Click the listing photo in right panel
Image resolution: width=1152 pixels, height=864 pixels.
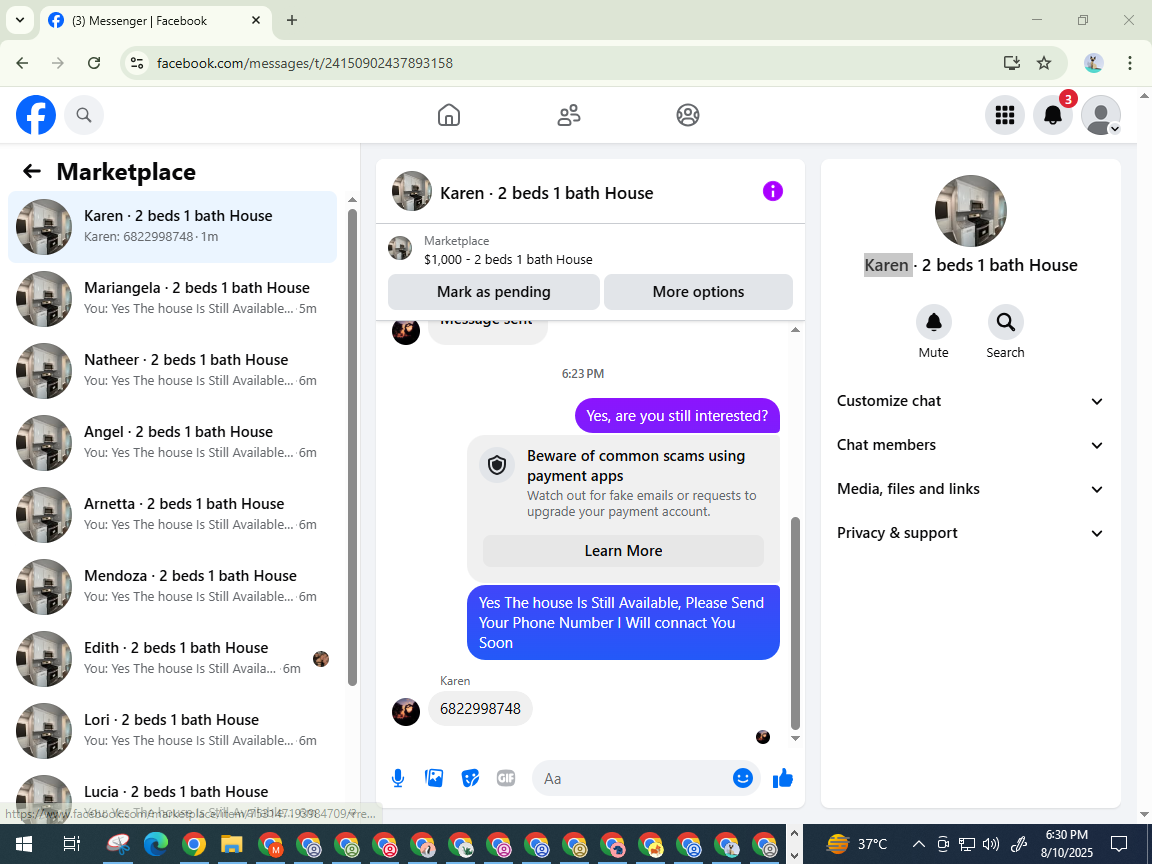[971, 211]
